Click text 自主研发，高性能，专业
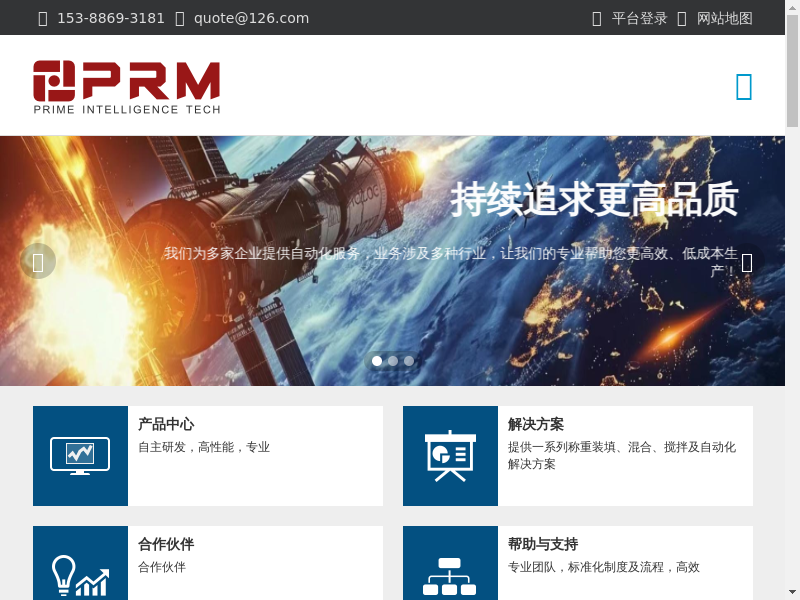Screen dimensions: 800x600 (204, 447)
